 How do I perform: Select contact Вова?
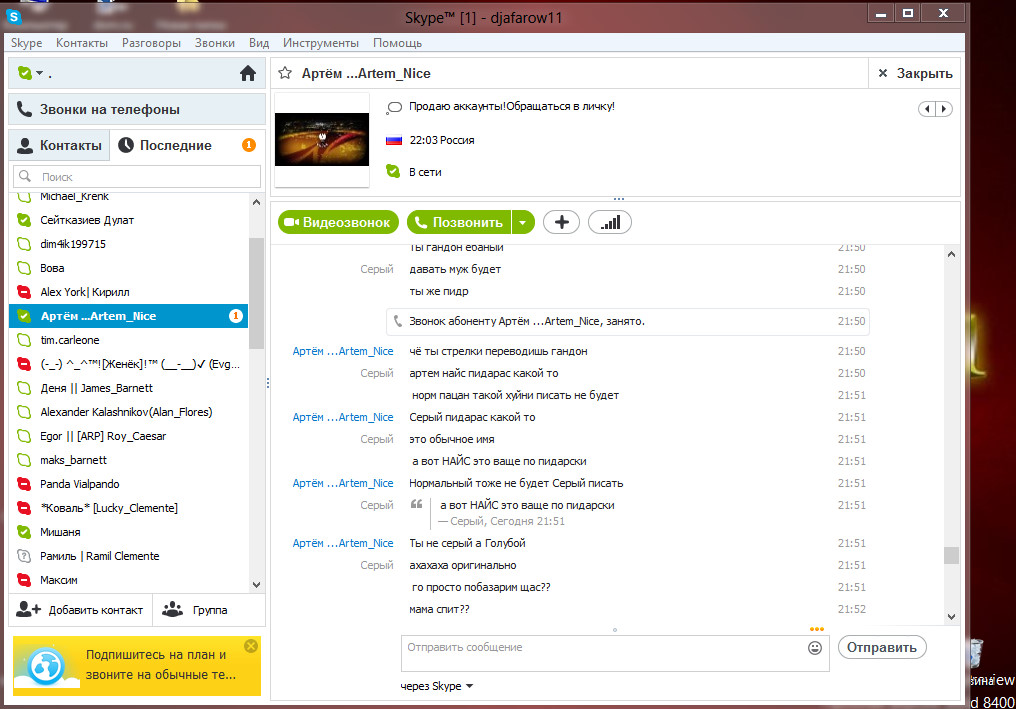pyautogui.click(x=128, y=268)
